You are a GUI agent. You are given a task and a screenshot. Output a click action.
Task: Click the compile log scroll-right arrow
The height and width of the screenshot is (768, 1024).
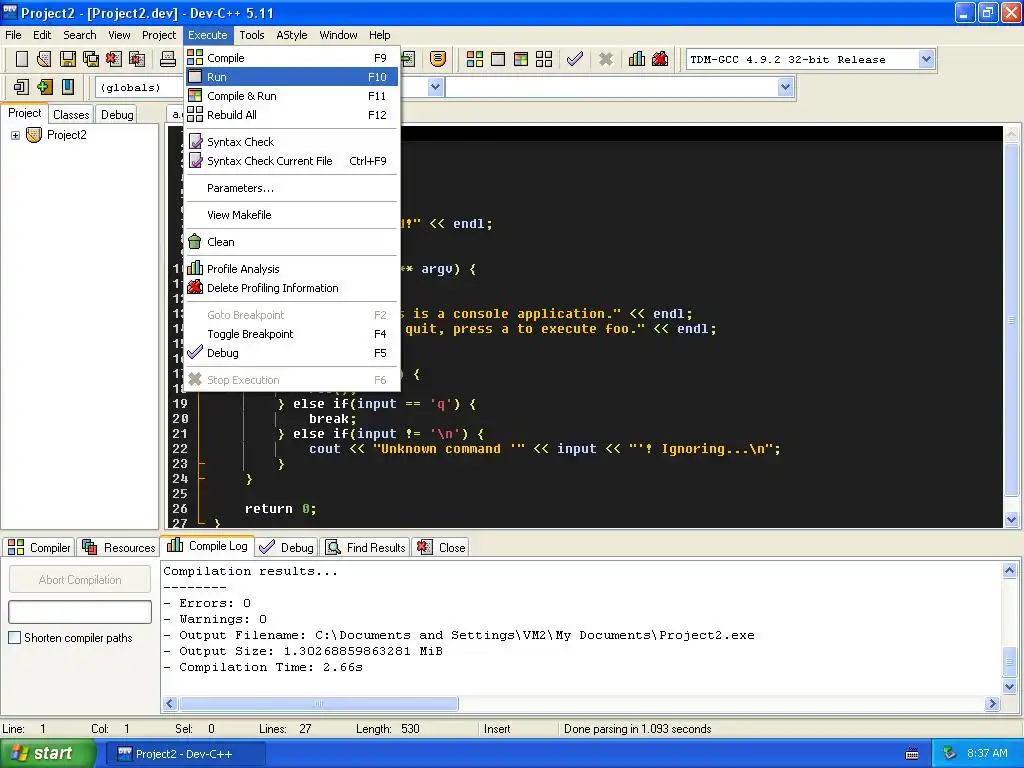tap(993, 703)
